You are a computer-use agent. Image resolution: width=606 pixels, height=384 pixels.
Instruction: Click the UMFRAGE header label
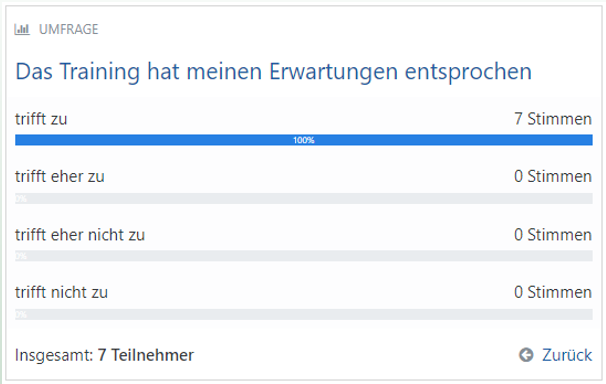point(68,29)
